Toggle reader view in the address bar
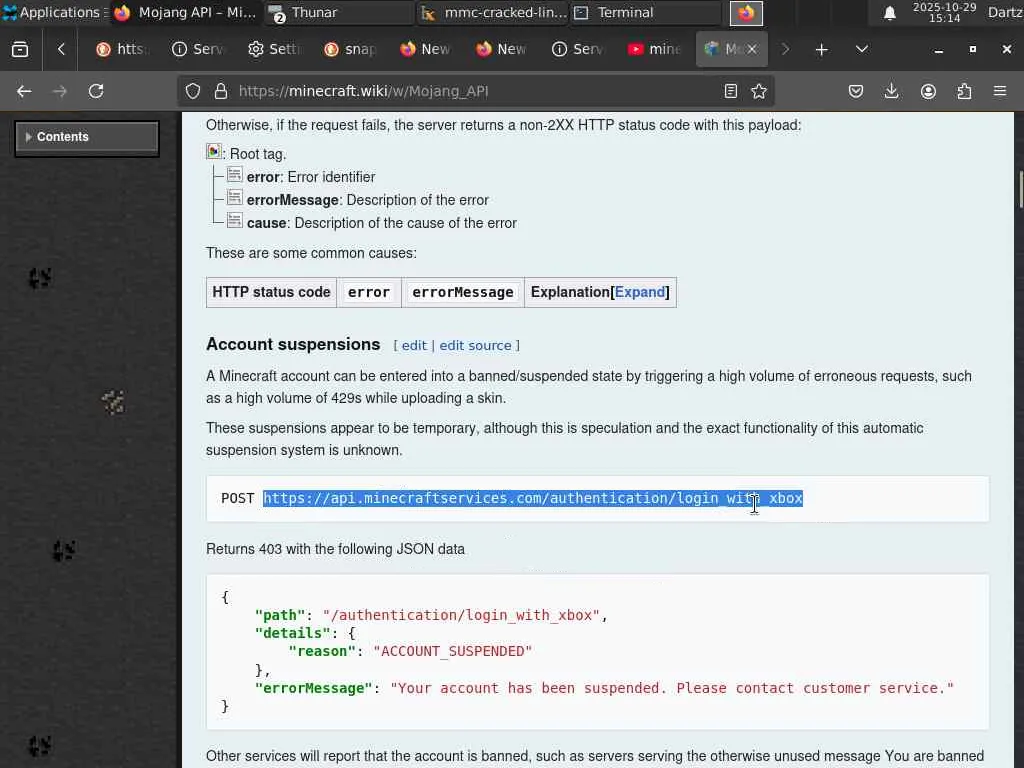The image size is (1024, 768). click(x=731, y=91)
